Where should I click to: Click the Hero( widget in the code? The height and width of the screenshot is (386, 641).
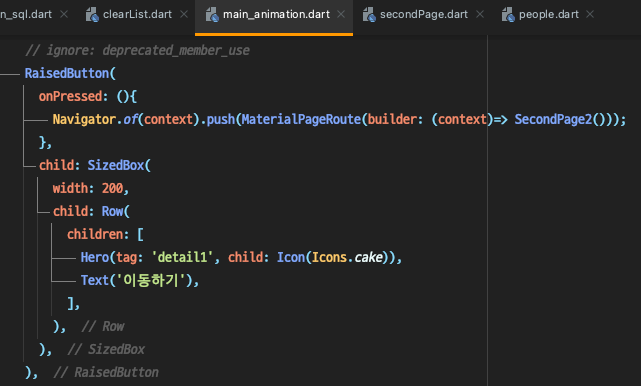(x=98, y=258)
